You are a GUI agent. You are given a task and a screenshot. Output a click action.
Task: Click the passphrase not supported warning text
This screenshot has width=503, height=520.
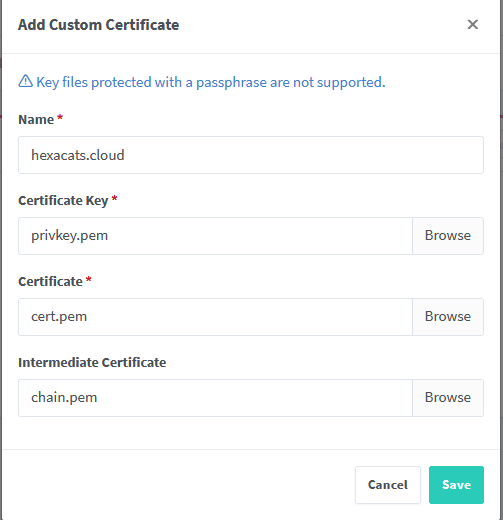pos(211,82)
